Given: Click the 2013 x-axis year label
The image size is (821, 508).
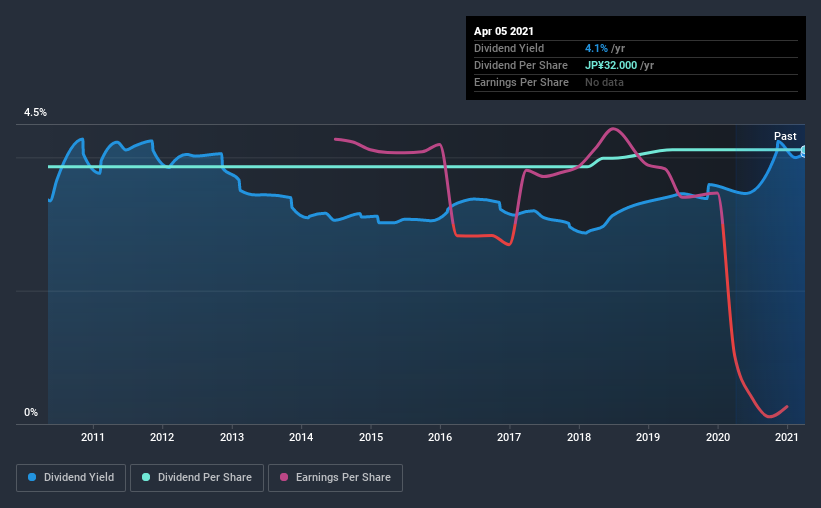Looking at the screenshot, I should [x=232, y=437].
